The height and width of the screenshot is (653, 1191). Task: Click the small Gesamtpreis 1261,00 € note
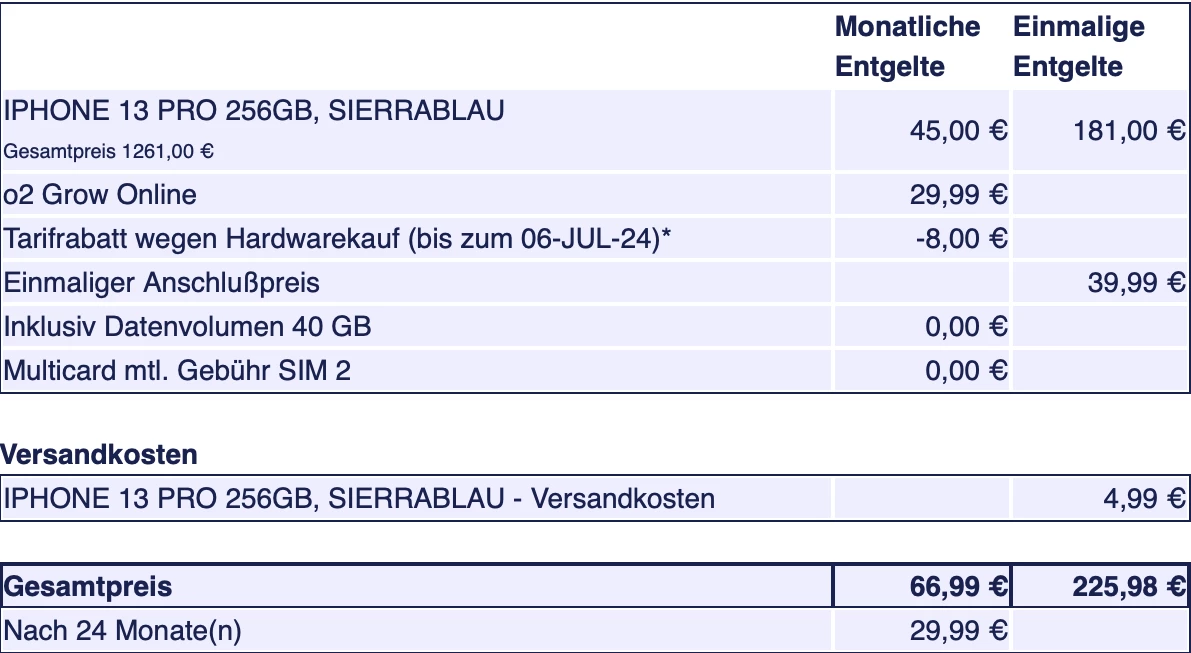coord(109,152)
